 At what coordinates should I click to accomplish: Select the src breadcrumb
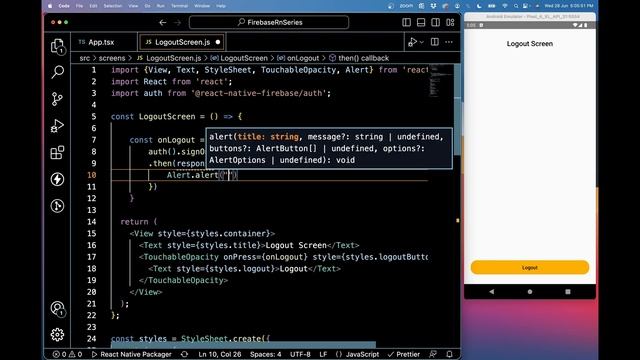pos(84,58)
